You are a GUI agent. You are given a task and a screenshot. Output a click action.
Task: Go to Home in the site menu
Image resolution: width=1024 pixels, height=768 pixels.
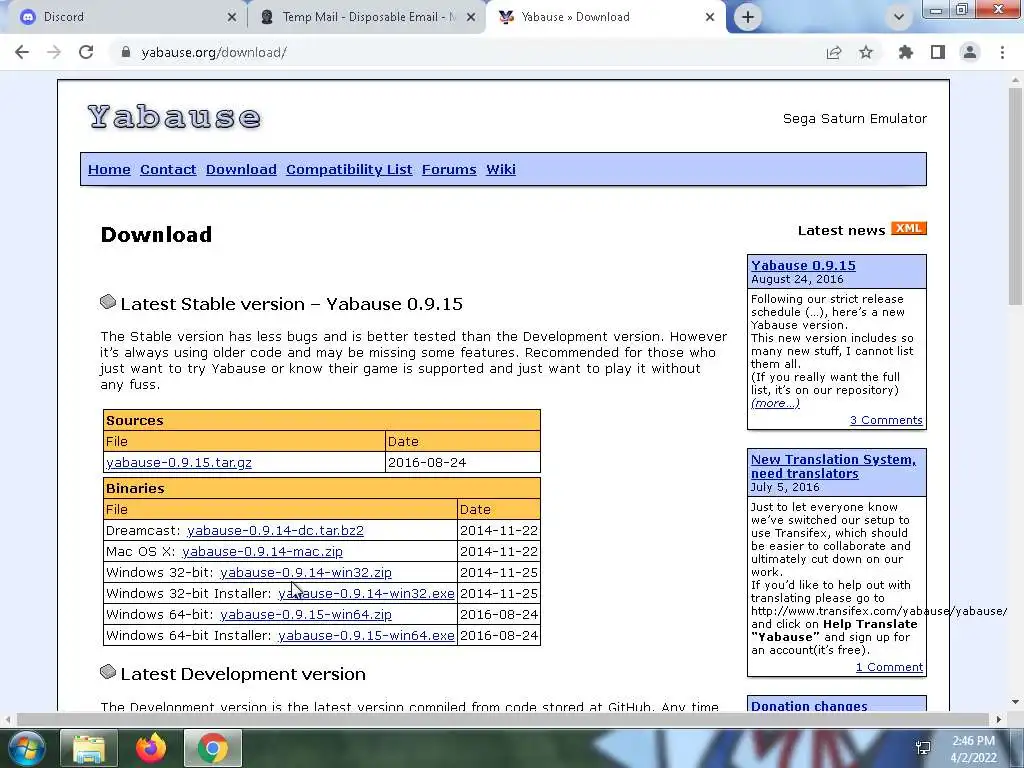click(109, 169)
